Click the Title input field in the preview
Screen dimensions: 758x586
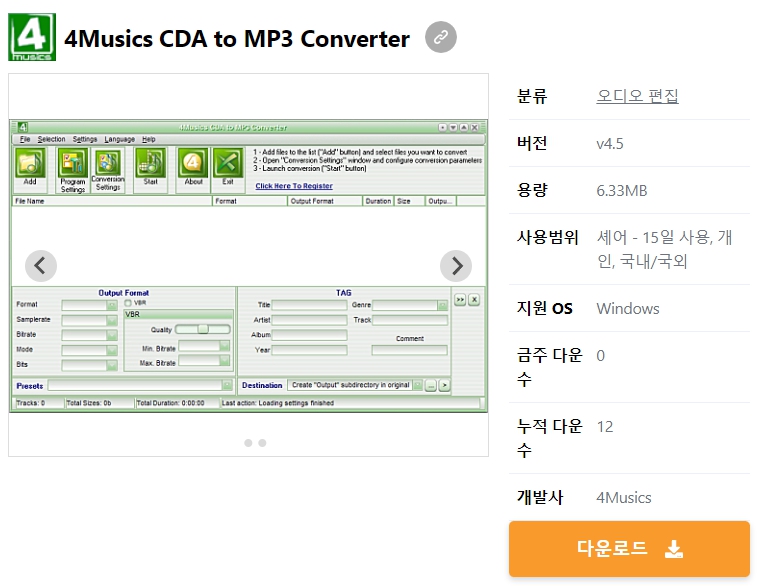(x=309, y=305)
